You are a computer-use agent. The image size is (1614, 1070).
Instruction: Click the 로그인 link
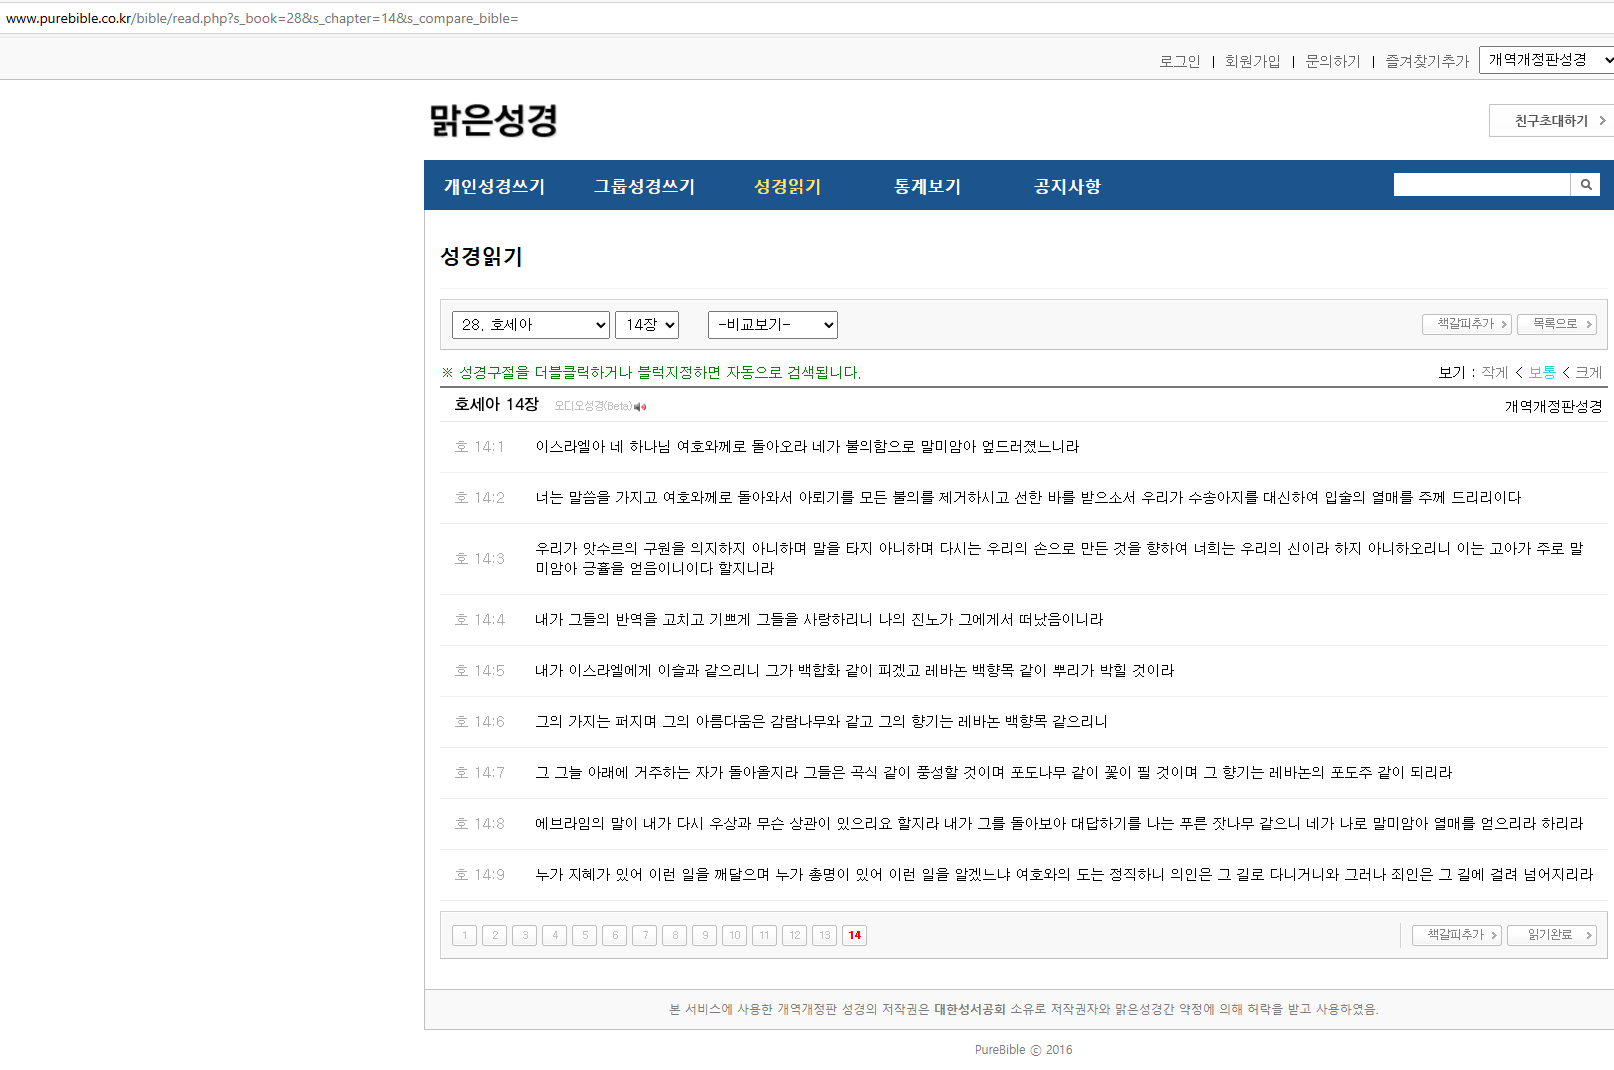click(1180, 61)
